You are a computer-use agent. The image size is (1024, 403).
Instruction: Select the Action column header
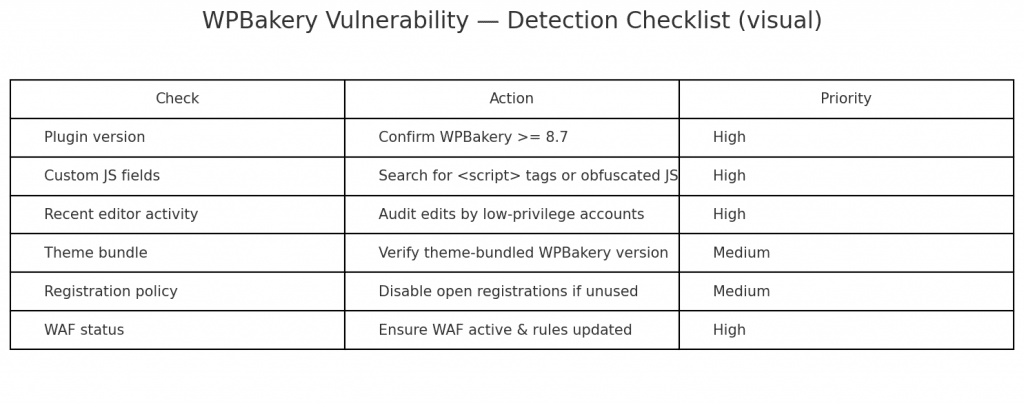click(511, 99)
